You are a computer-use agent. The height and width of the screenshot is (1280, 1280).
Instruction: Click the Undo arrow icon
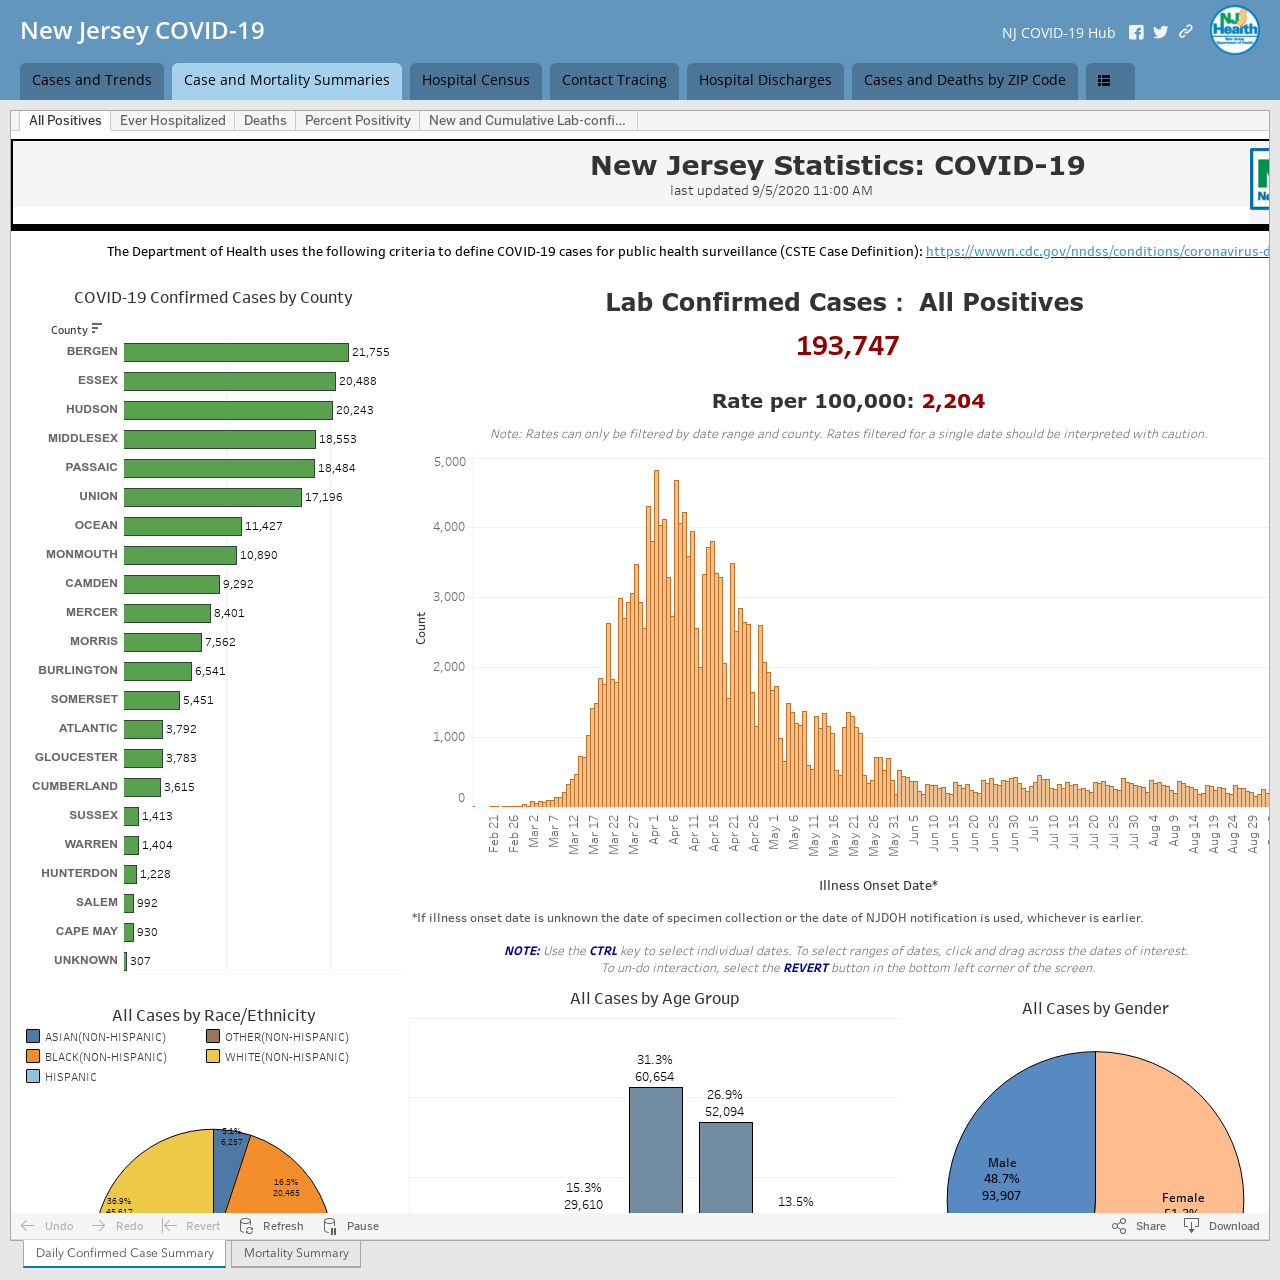tap(27, 1226)
